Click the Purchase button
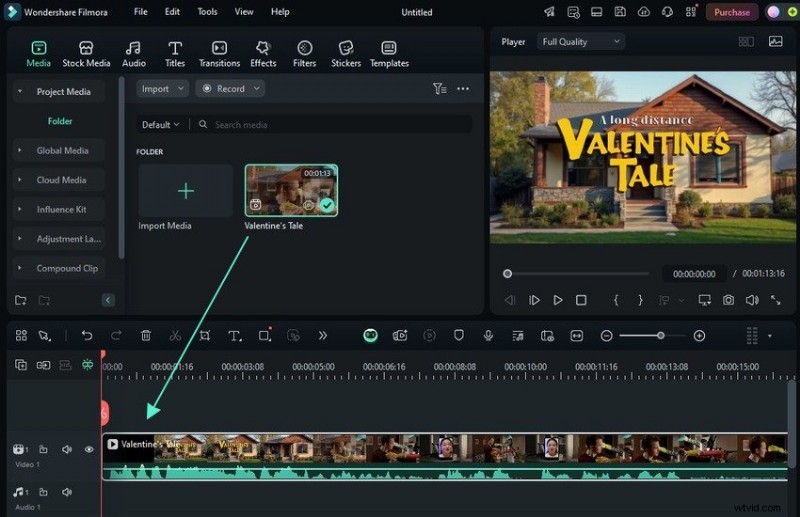 [732, 12]
